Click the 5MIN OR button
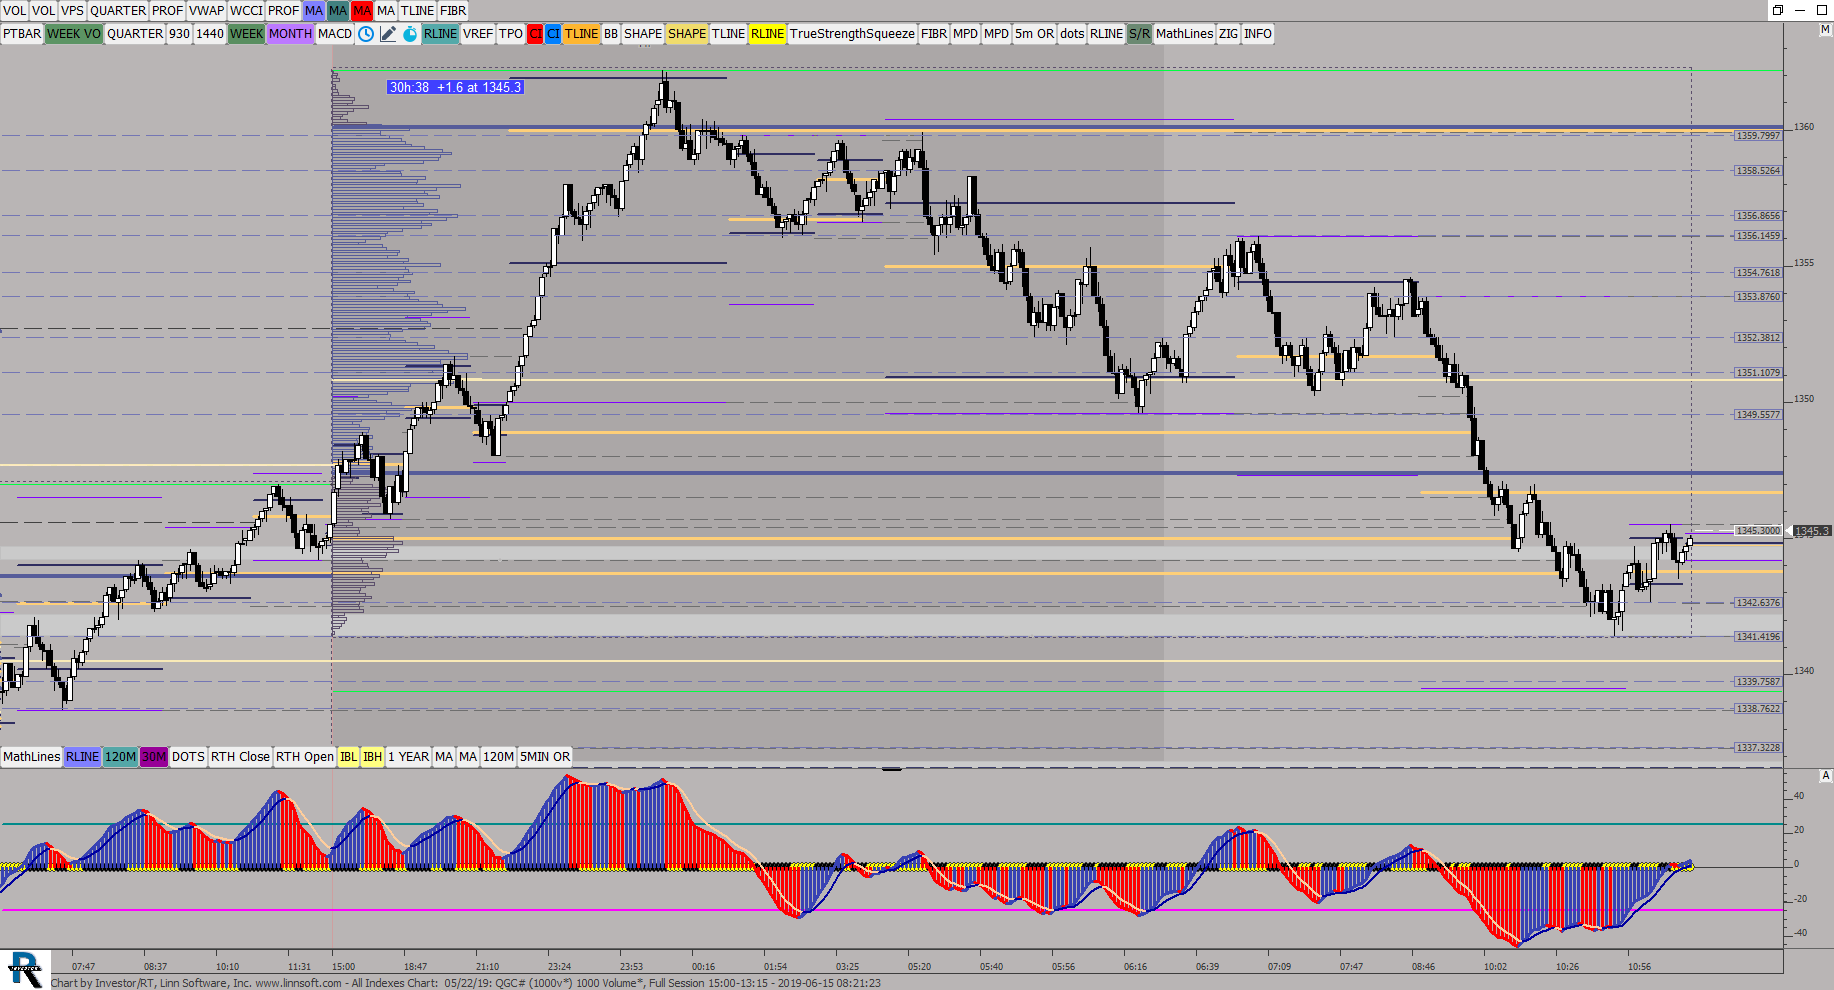1834x990 pixels. pos(545,757)
